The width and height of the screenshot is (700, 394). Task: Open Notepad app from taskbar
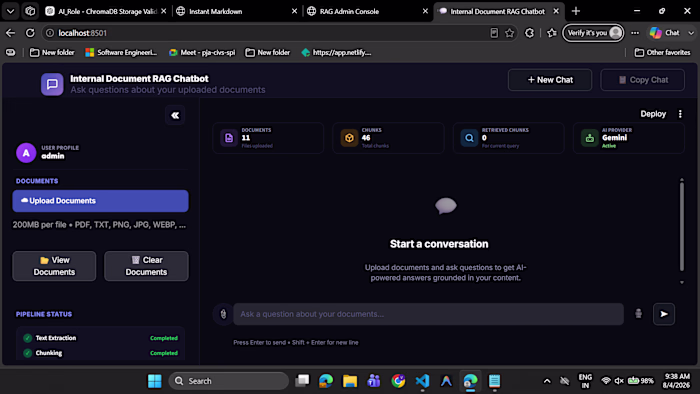click(495, 381)
